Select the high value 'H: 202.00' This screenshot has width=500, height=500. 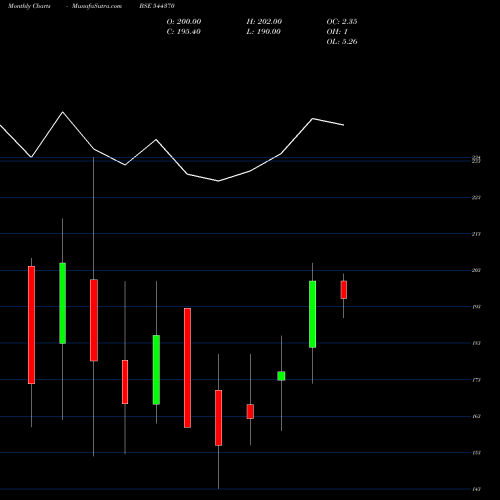pos(264,22)
